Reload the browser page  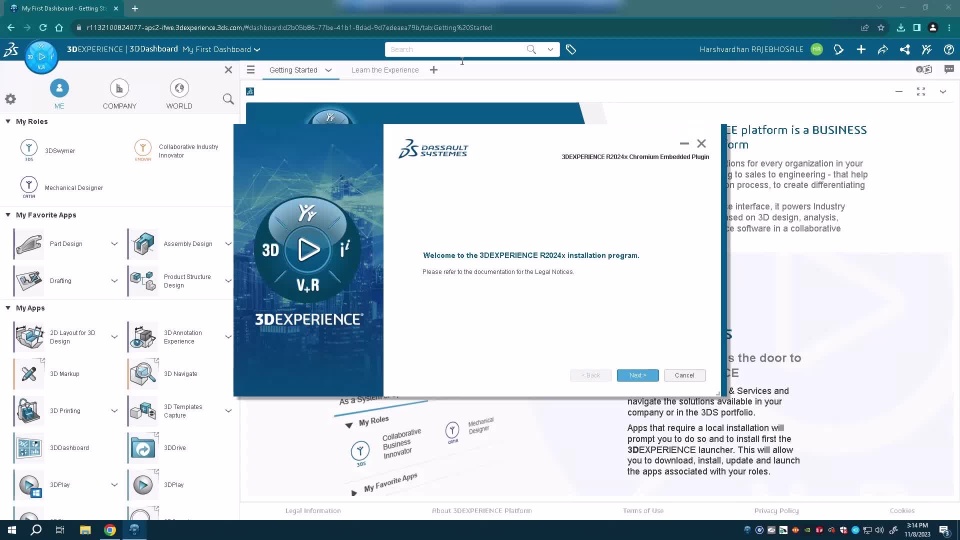pos(43,28)
